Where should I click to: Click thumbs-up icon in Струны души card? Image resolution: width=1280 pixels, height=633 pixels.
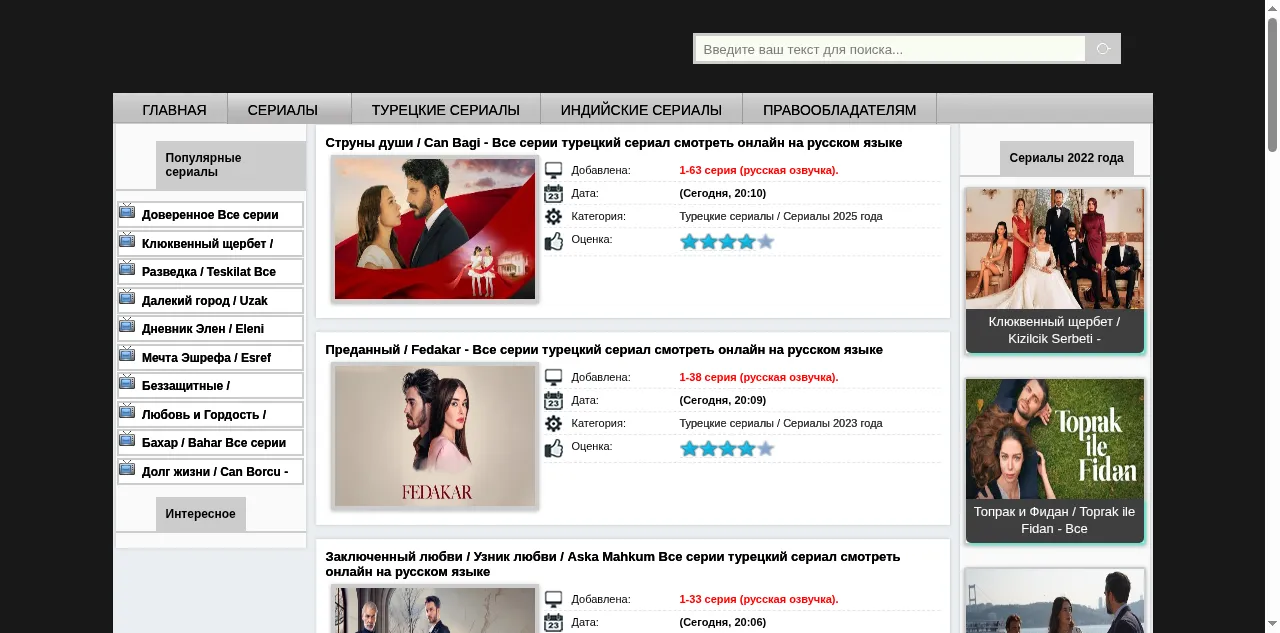pos(553,241)
